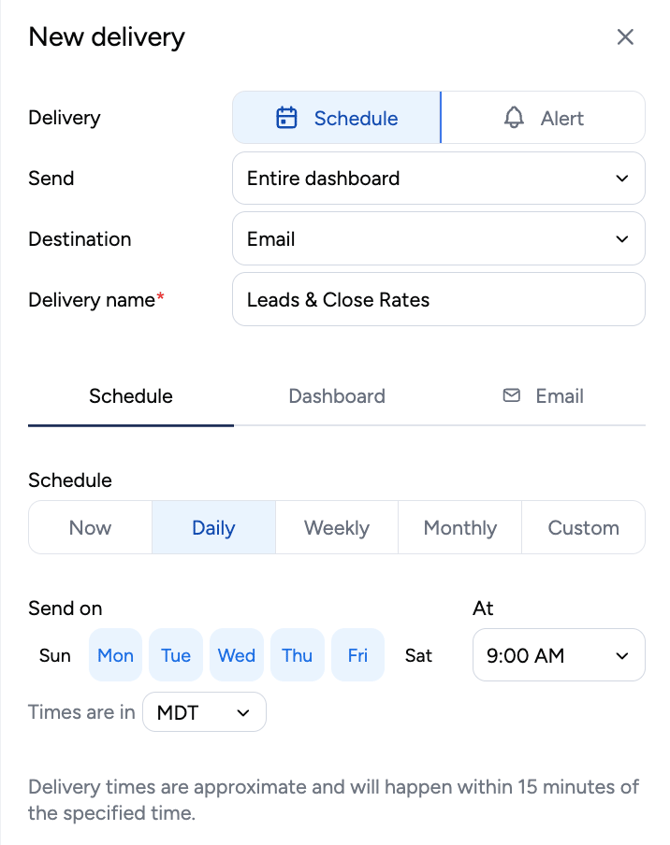Viewport: 670px width, 845px height.
Task: Choose the Weekly schedule frequency
Action: point(337,528)
